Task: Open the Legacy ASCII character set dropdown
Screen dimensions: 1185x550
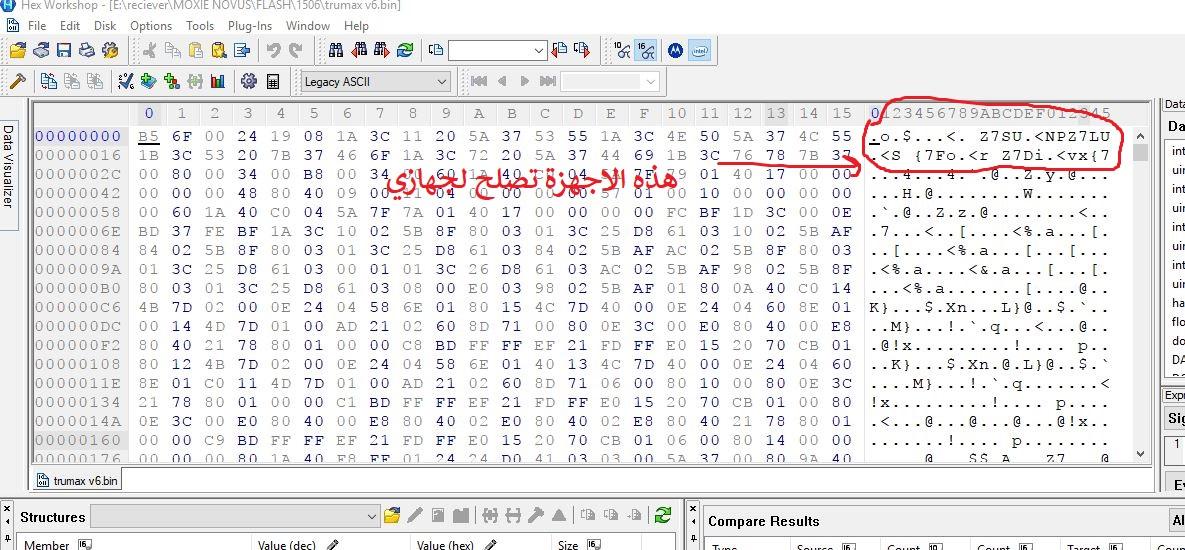Action: point(376,82)
